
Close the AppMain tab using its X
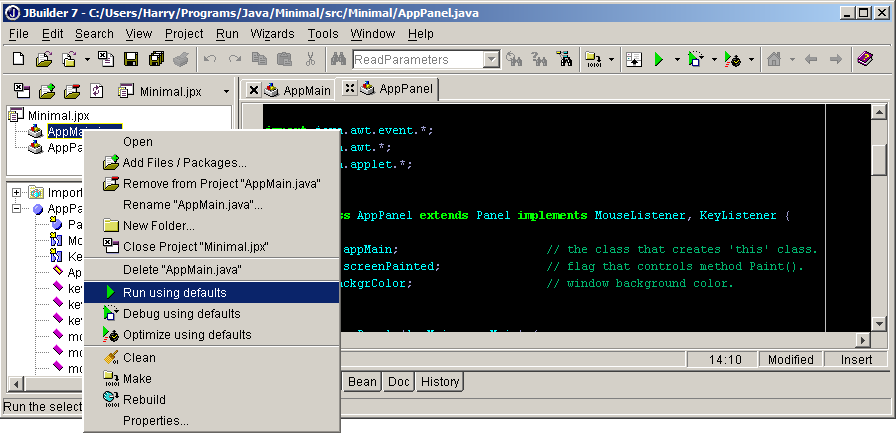tap(254, 90)
